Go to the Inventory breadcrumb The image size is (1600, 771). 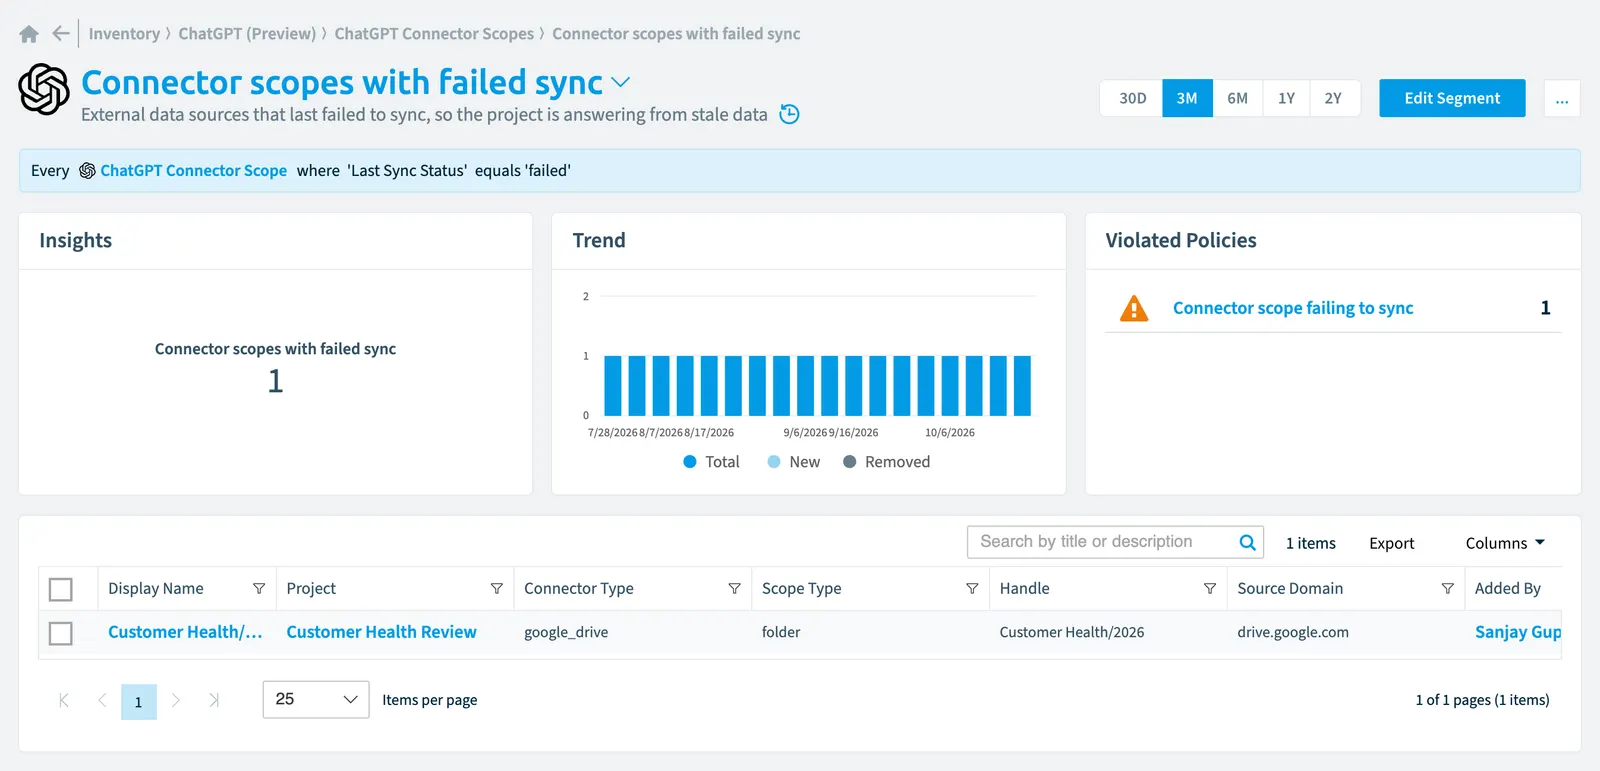(x=124, y=34)
